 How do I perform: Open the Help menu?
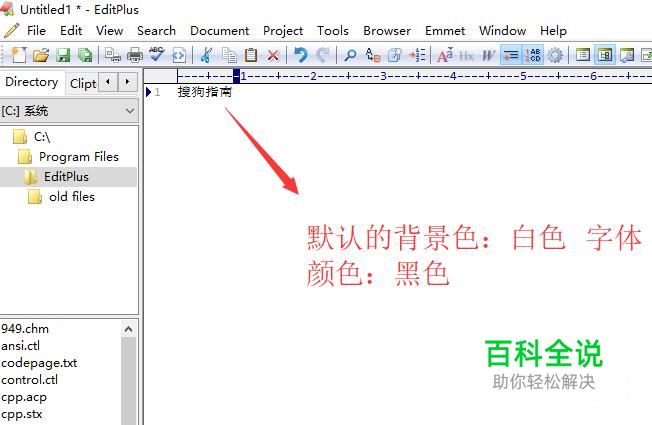click(553, 31)
